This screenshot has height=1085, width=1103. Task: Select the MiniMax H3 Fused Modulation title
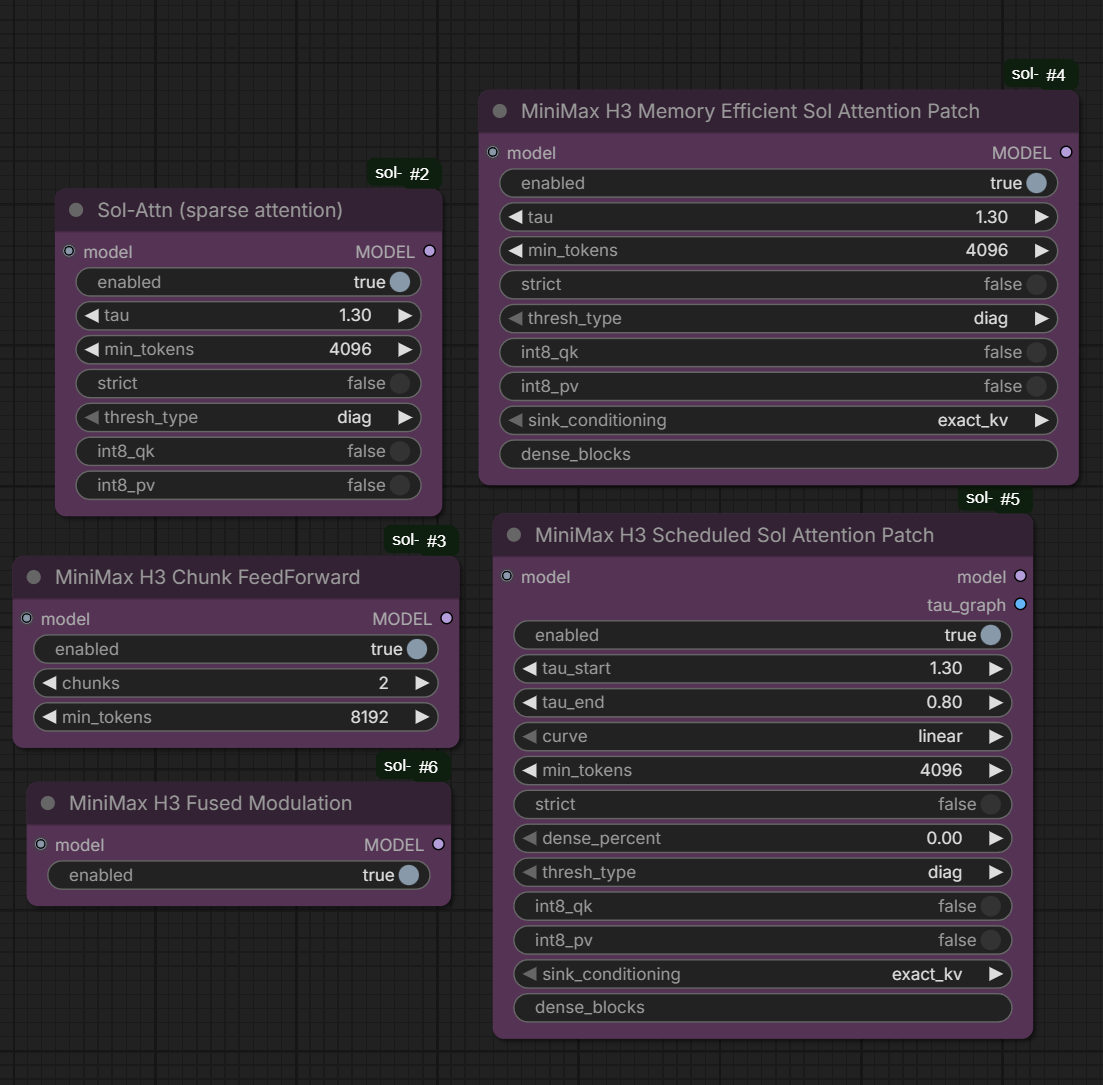coord(210,803)
